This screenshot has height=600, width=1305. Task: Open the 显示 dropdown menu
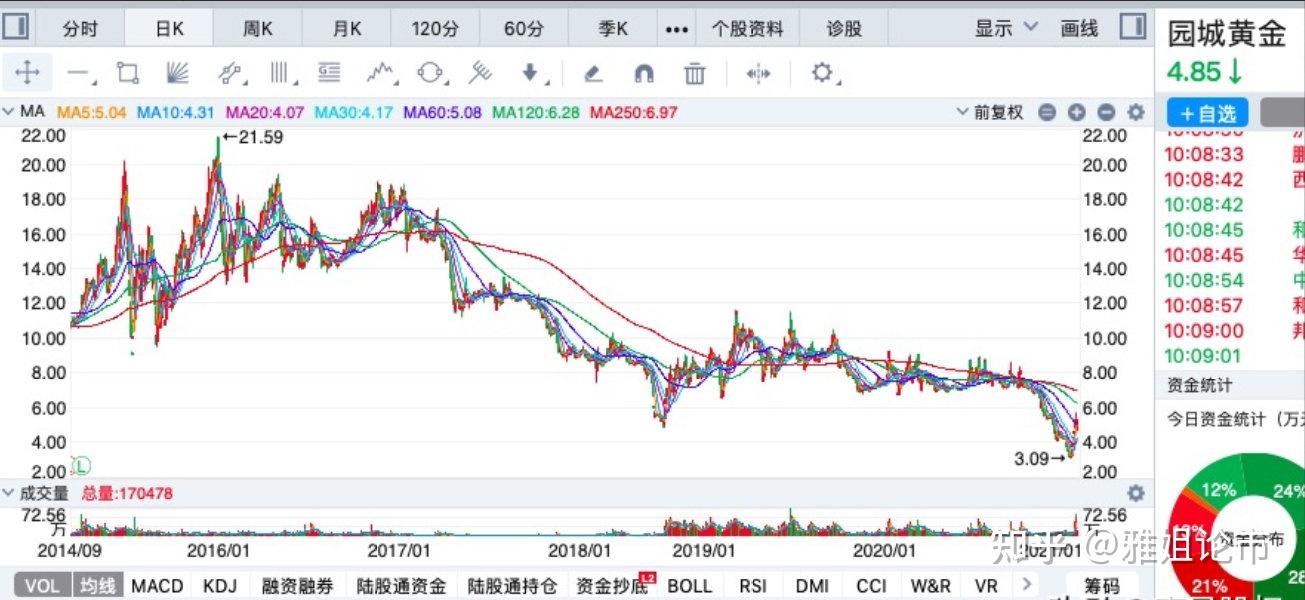1006,28
